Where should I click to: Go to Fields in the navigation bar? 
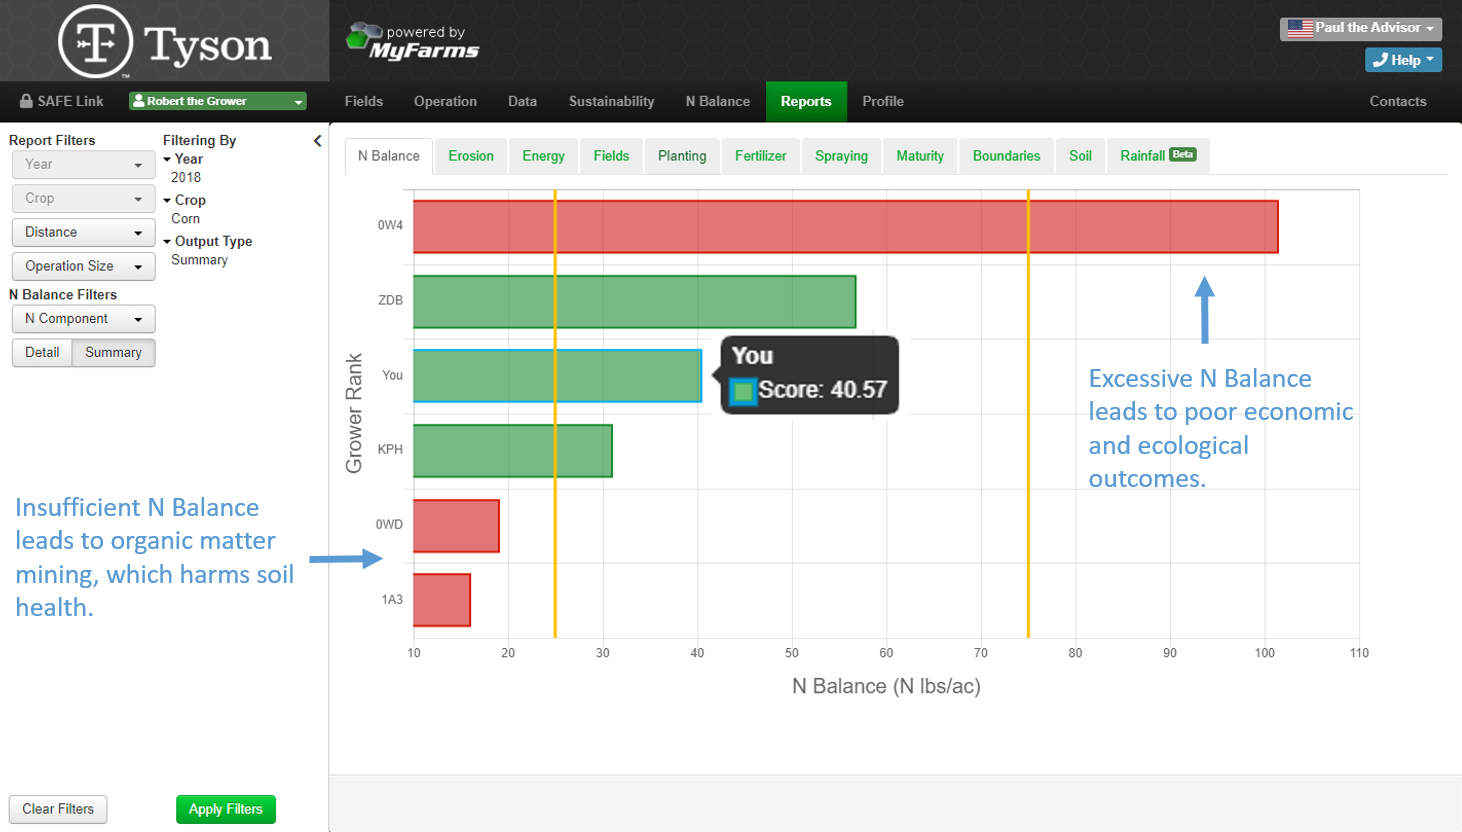(x=364, y=101)
